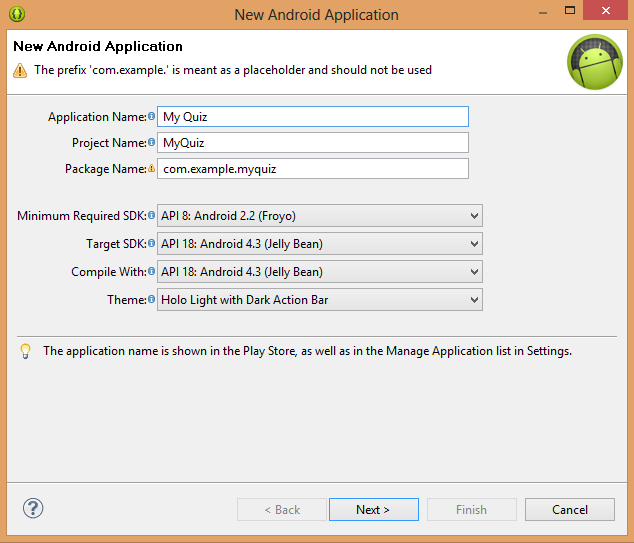Maximize the dialog window
Viewport: 634px width, 543px height.
pos(570,11)
